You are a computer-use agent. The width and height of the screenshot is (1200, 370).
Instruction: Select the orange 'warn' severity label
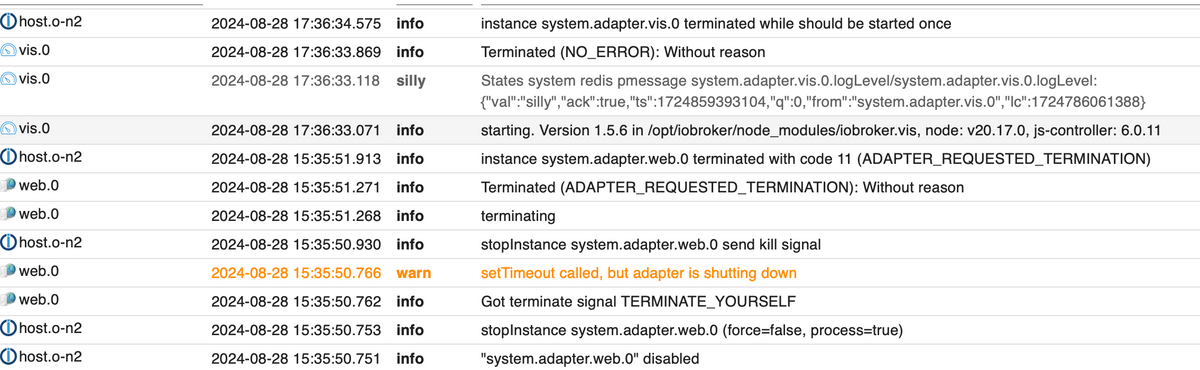(414, 272)
